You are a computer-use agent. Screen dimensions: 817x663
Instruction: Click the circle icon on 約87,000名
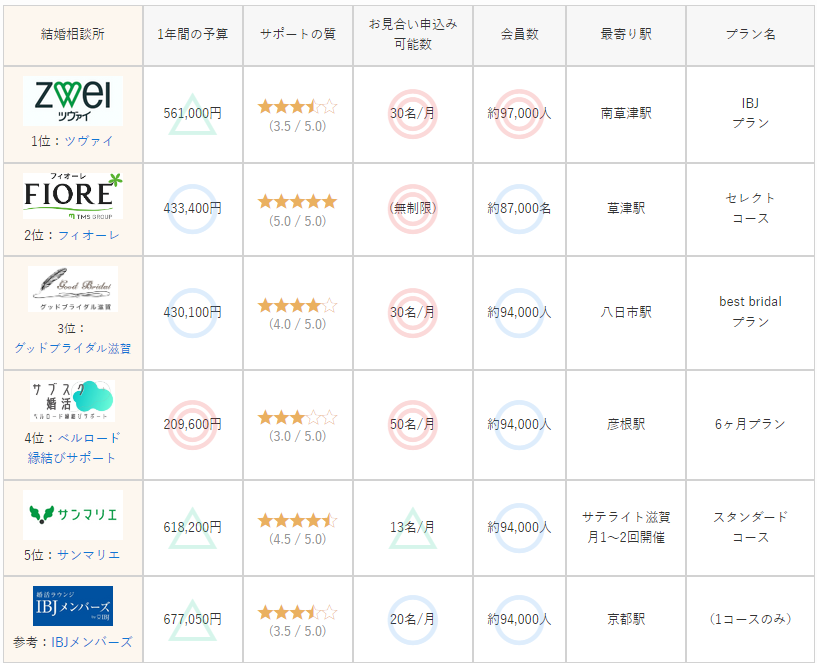click(519, 209)
